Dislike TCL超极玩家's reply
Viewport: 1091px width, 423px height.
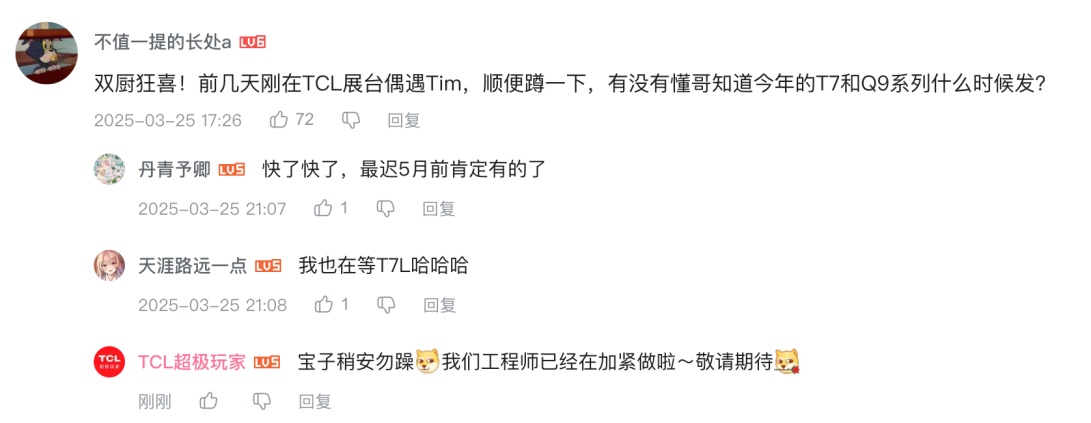coord(262,401)
